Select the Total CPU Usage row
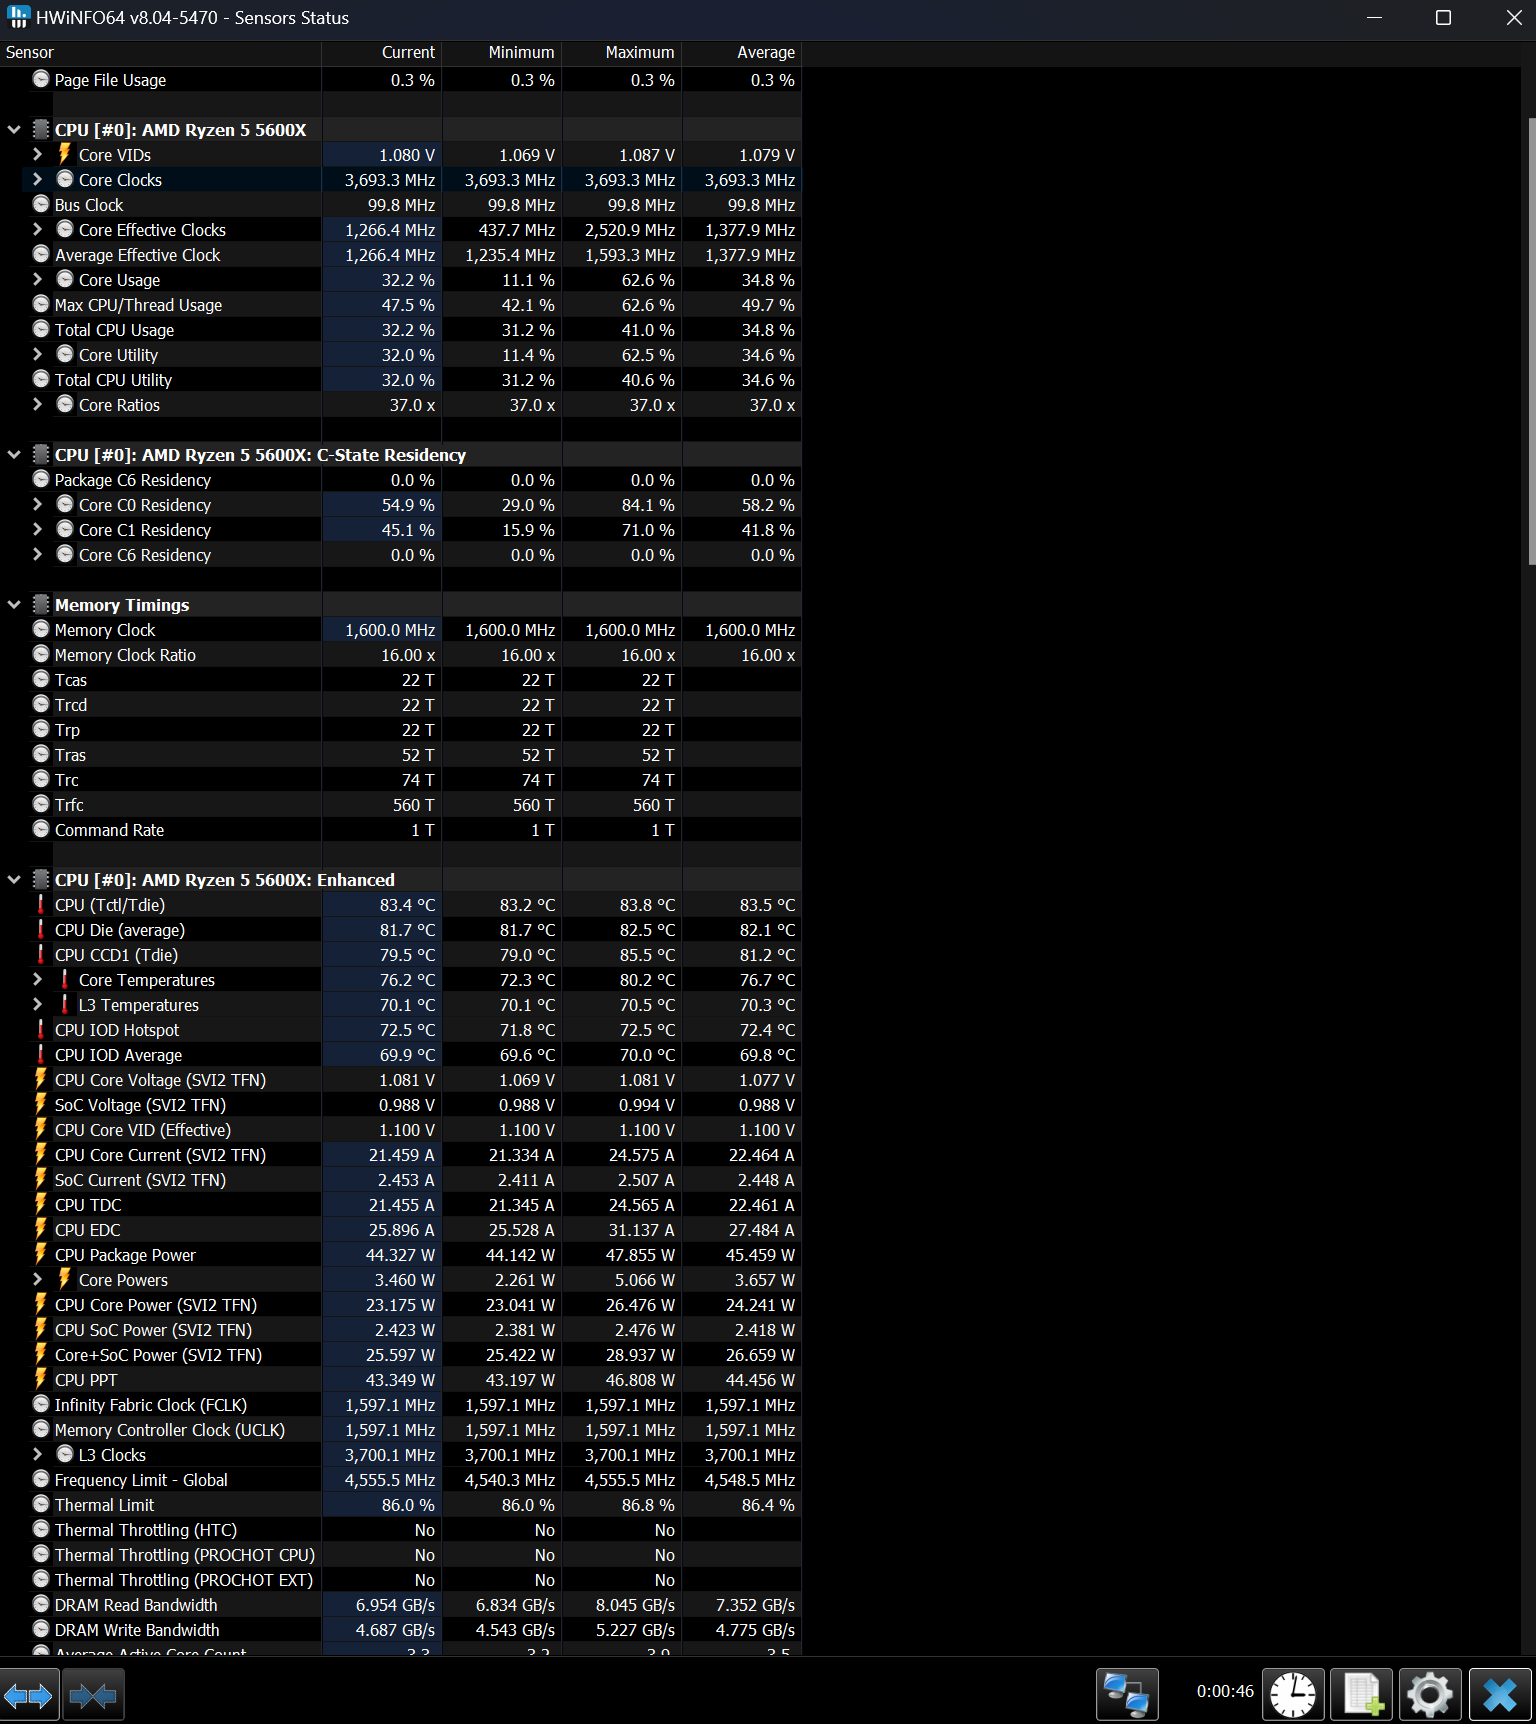Image resolution: width=1536 pixels, height=1724 pixels. [x=400, y=329]
